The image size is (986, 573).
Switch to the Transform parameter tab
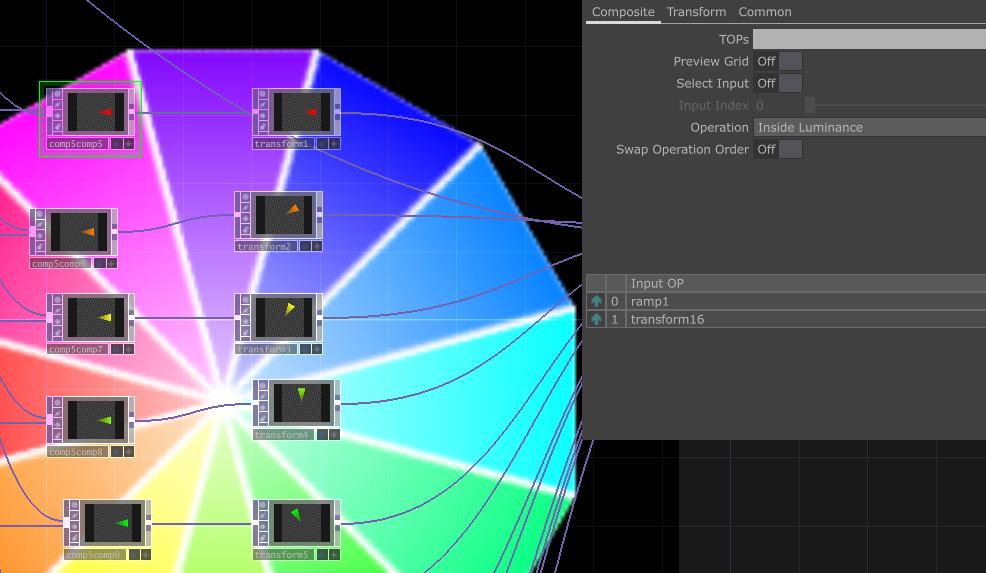point(696,12)
